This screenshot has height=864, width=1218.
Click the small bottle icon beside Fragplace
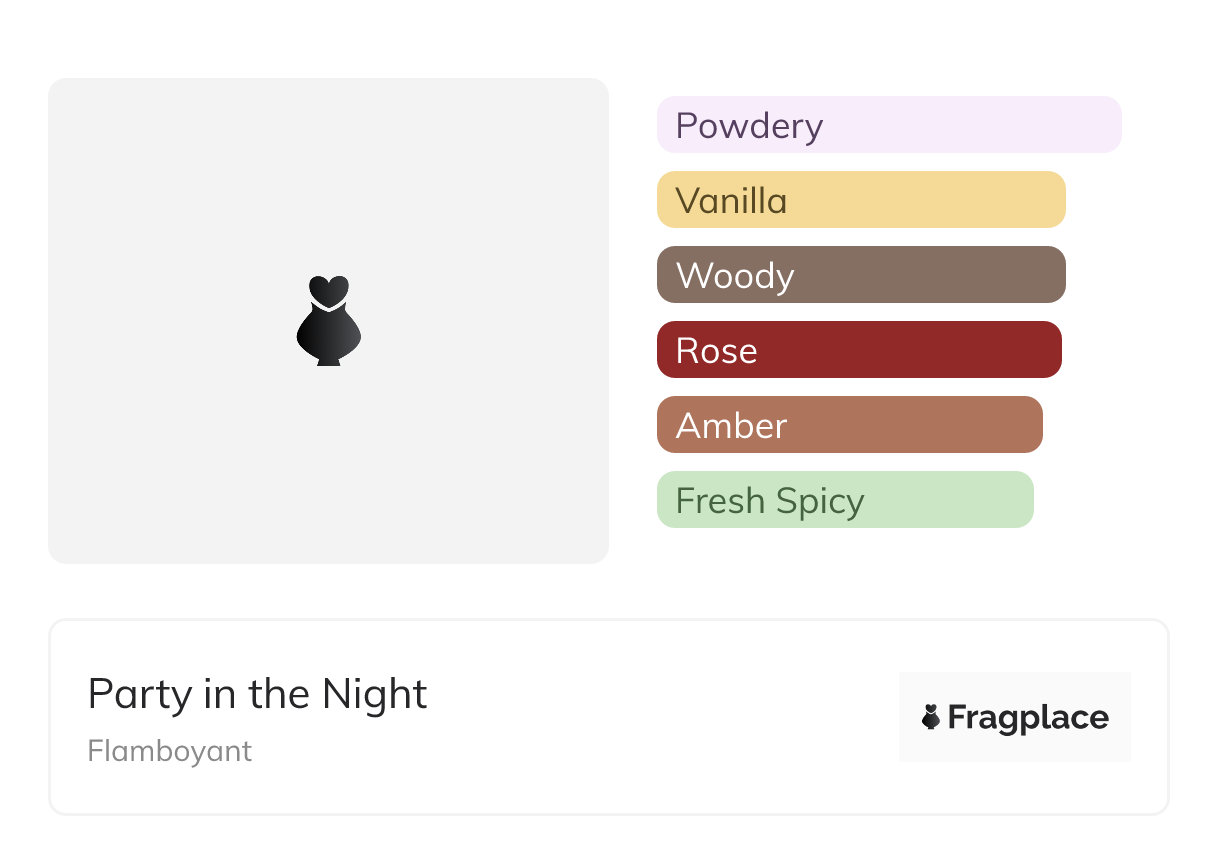pos(931,717)
